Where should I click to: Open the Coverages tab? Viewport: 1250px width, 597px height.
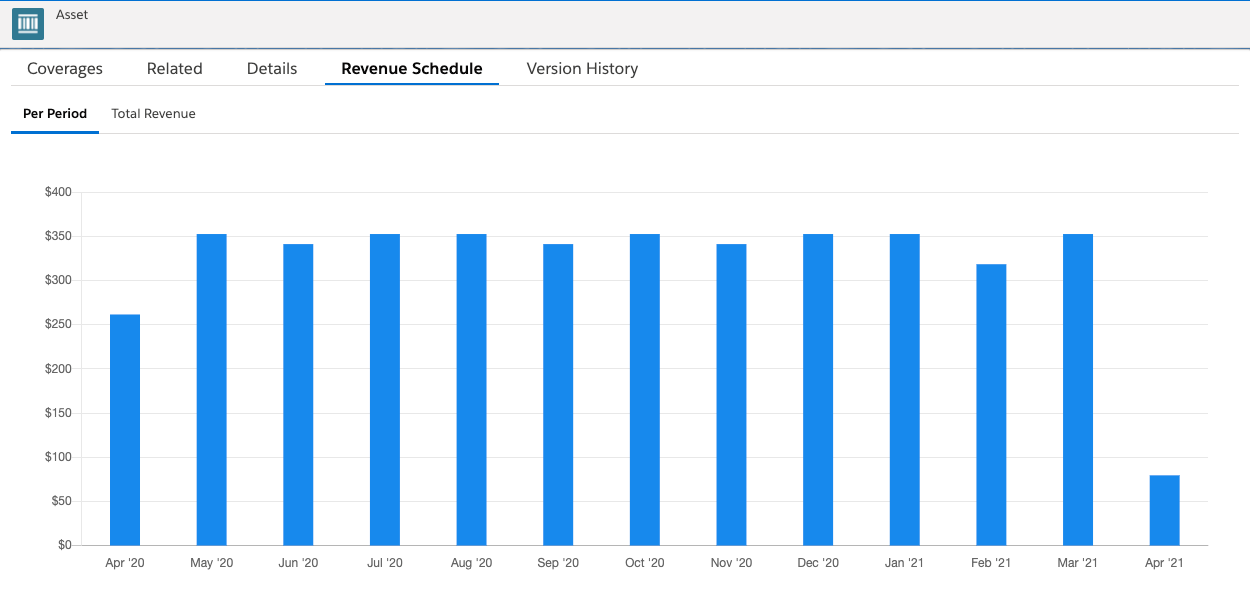[x=65, y=69]
